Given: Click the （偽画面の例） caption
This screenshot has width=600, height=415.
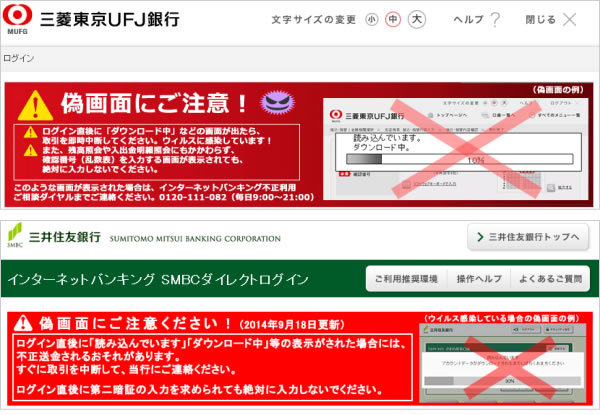Looking at the screenshot, I should [x=558, y=90].
